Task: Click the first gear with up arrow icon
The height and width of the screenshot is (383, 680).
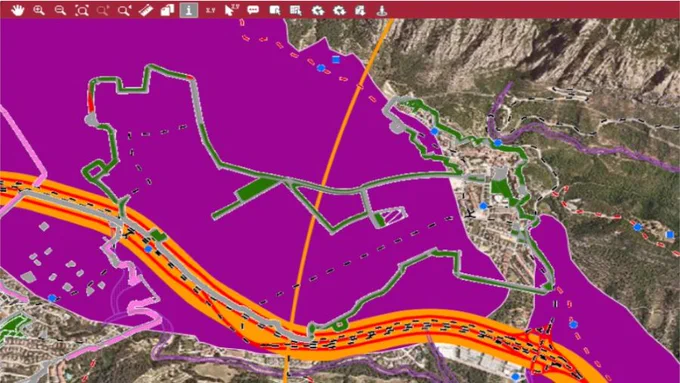Action: point(318,10)
